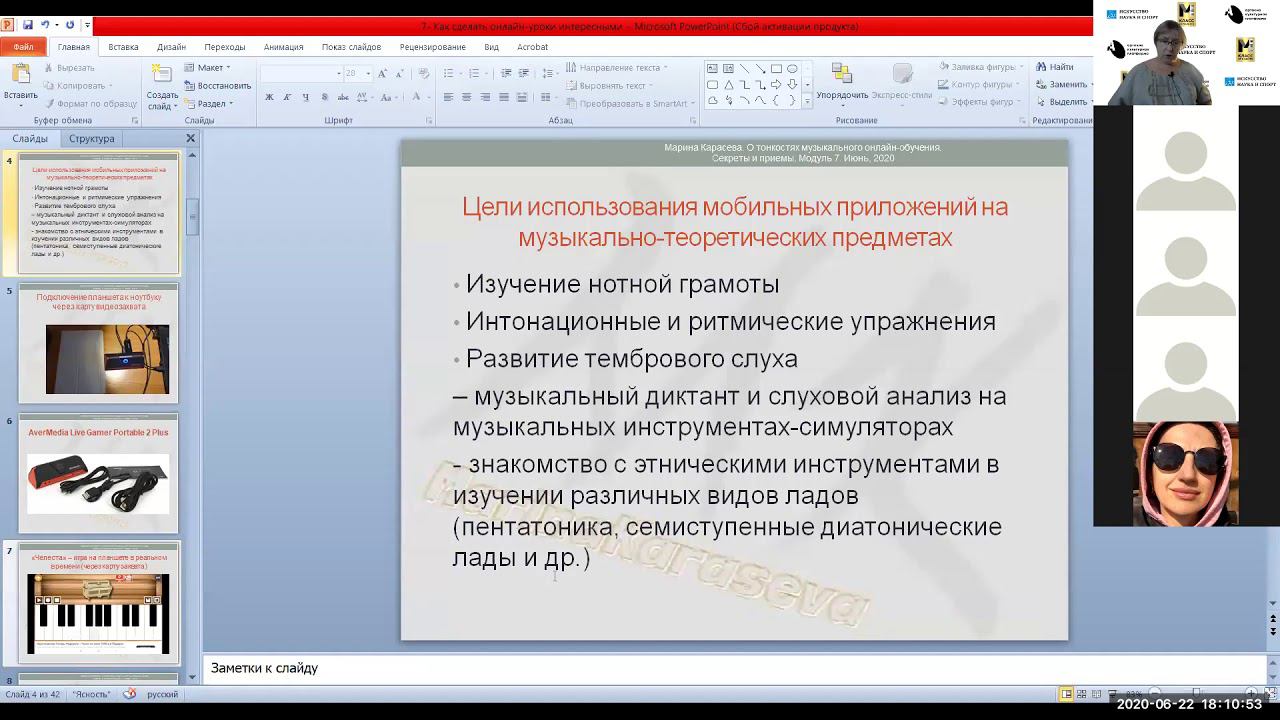This screenshot has width=1280, height=720.
Task: Toggle underline Ч formatting
Action: click(x=305, y=97)
